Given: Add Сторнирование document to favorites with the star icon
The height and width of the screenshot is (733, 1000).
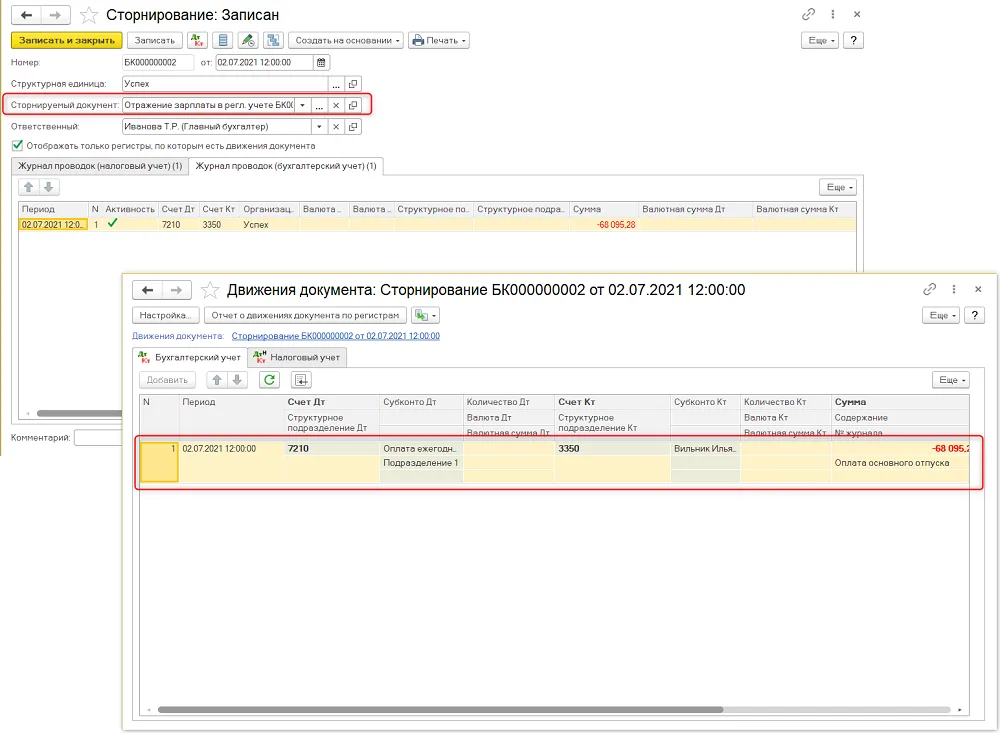Looking at the screenshot, I should tap(89, 15).
